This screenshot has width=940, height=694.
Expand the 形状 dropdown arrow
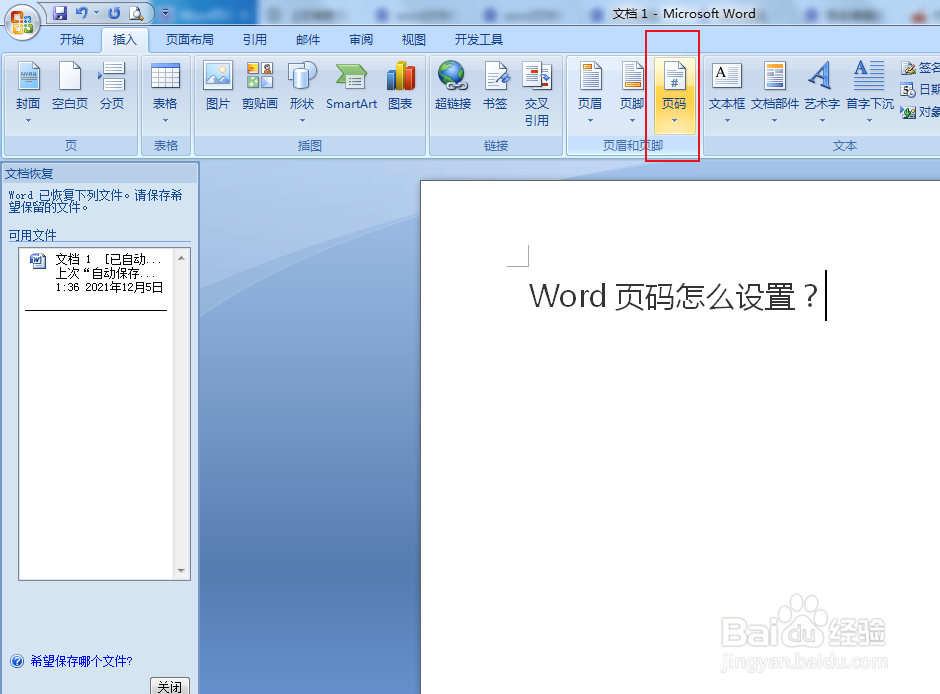[x=302, y=120]
